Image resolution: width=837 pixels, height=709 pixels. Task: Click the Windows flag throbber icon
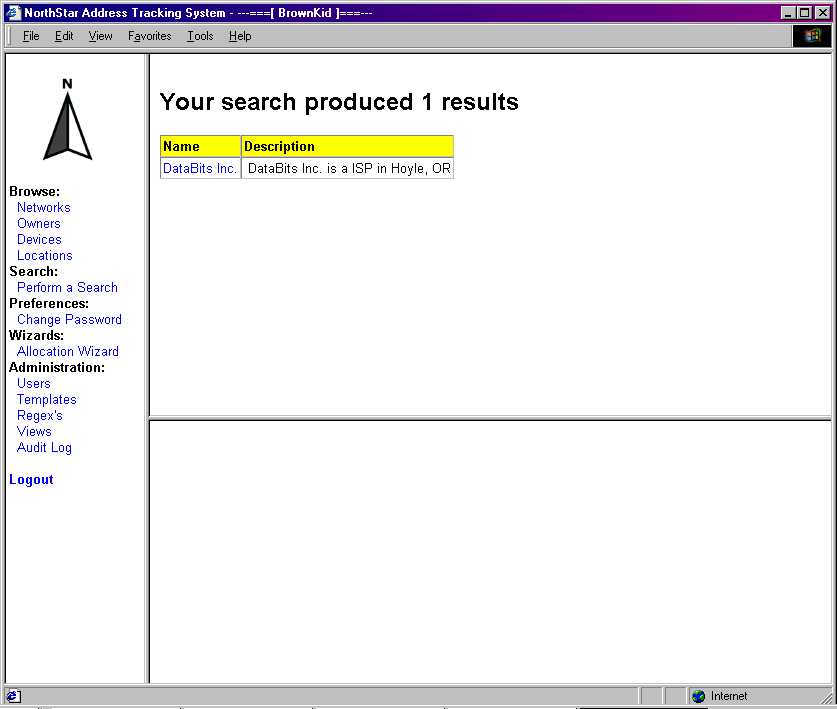pos(811,36)
